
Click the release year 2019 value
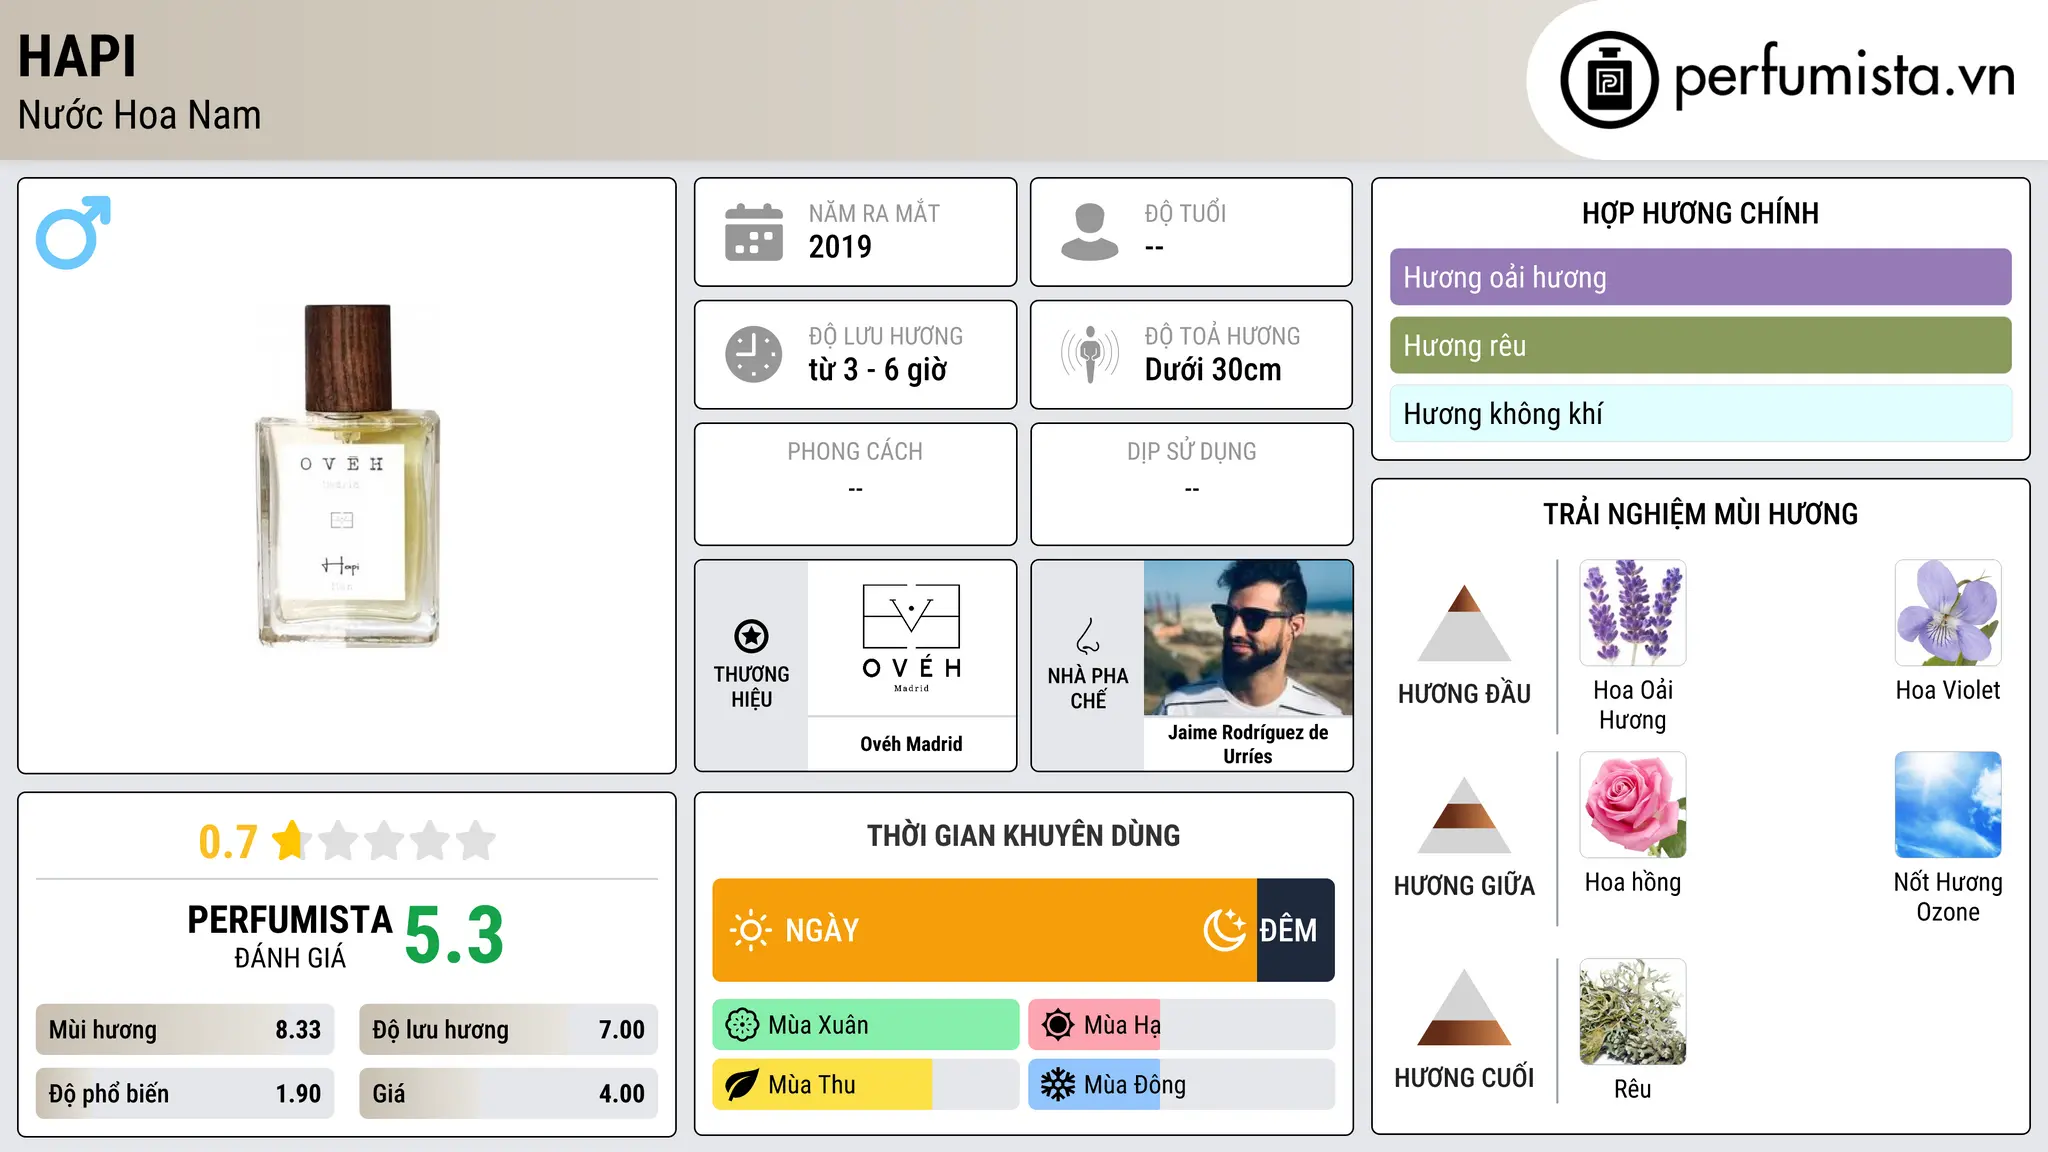point(840,247)
